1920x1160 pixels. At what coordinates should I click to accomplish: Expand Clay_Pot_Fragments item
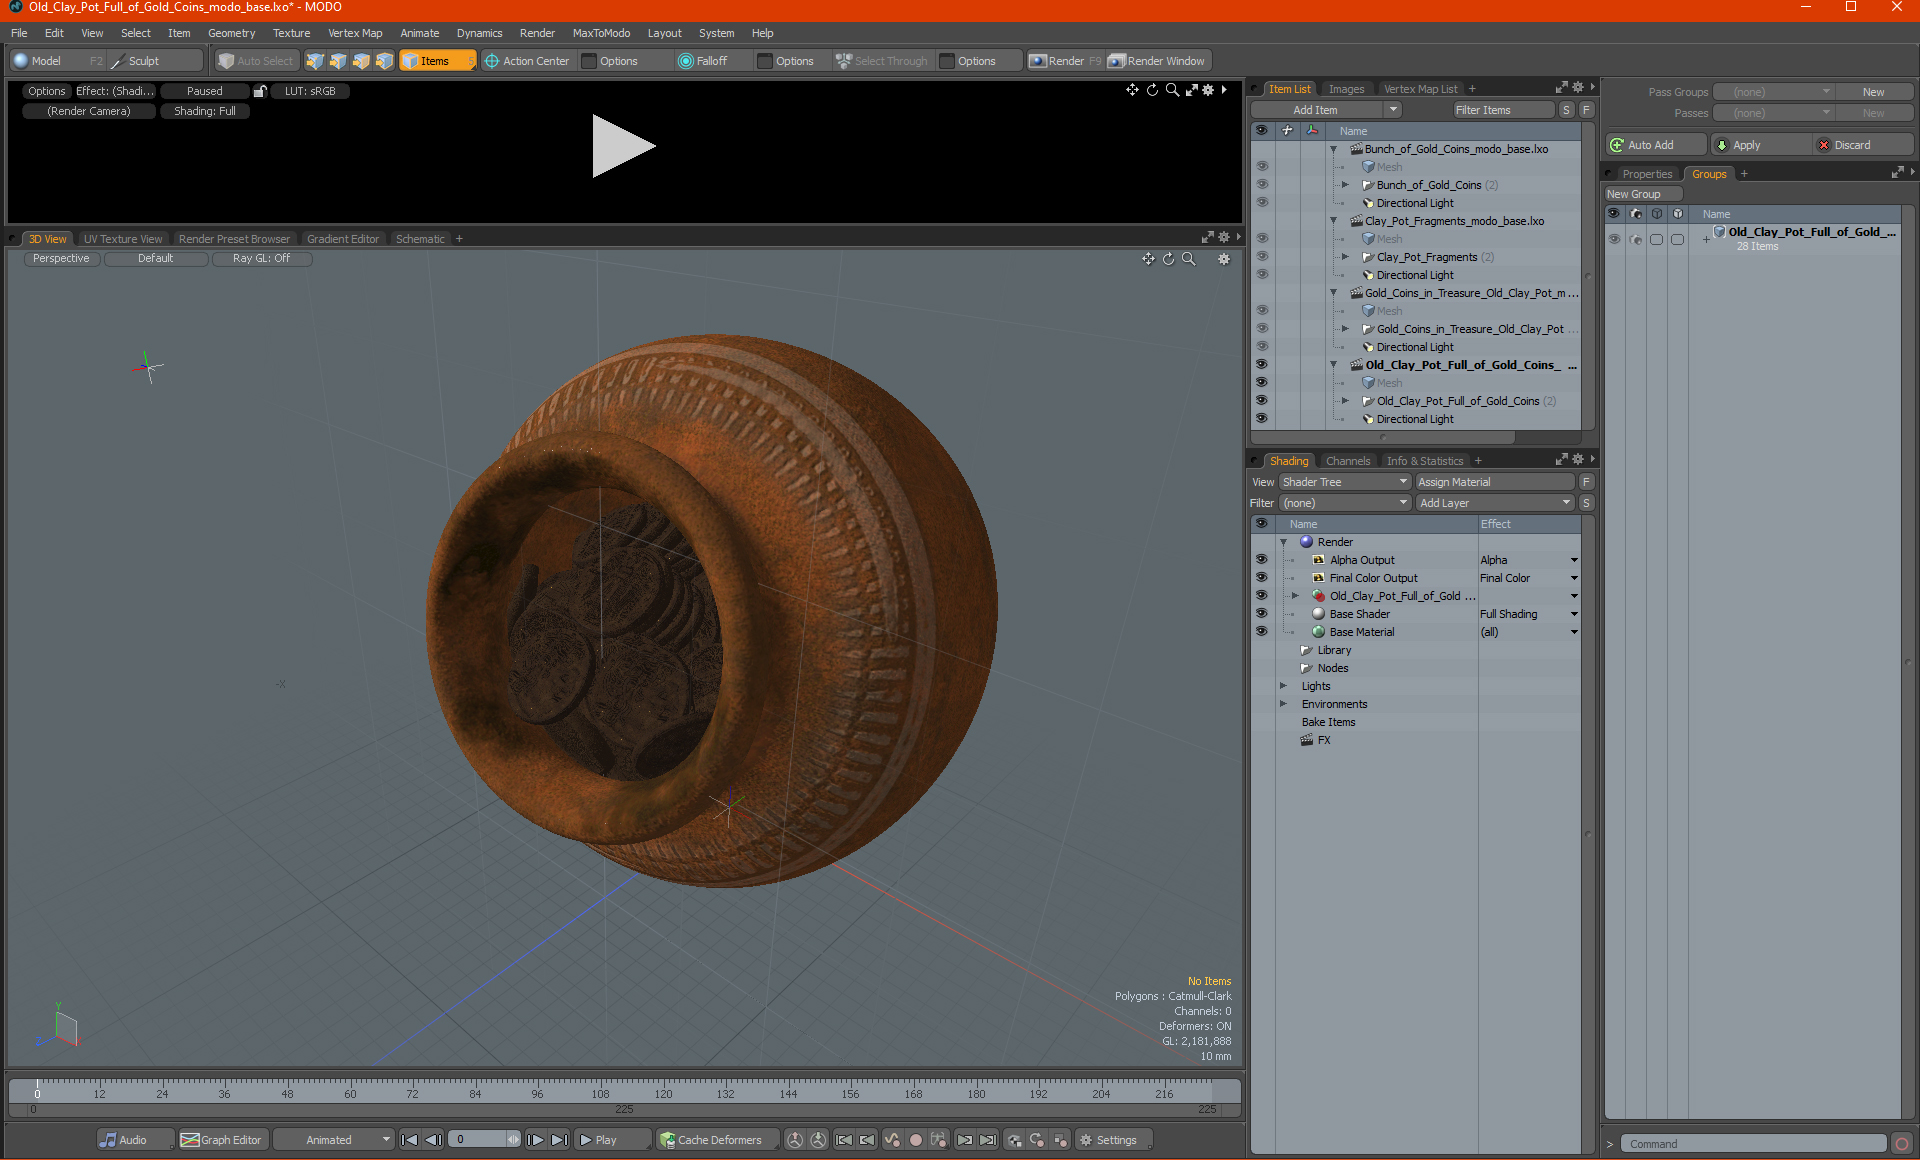pos(1345,257)
